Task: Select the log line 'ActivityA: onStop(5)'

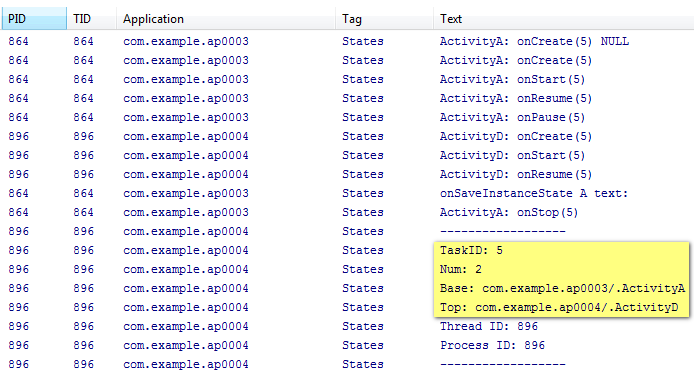Action: point(509,213)
